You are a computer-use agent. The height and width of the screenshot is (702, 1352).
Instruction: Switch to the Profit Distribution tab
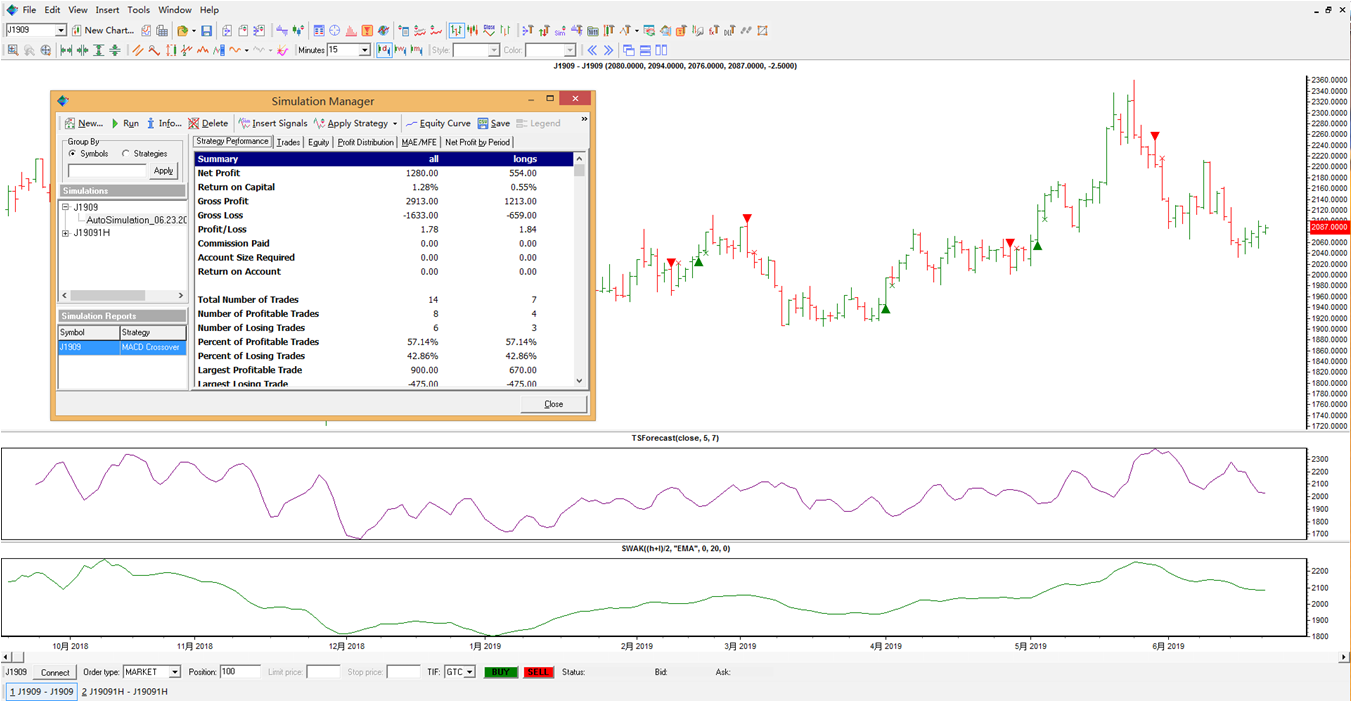click(x=365, y=142)
